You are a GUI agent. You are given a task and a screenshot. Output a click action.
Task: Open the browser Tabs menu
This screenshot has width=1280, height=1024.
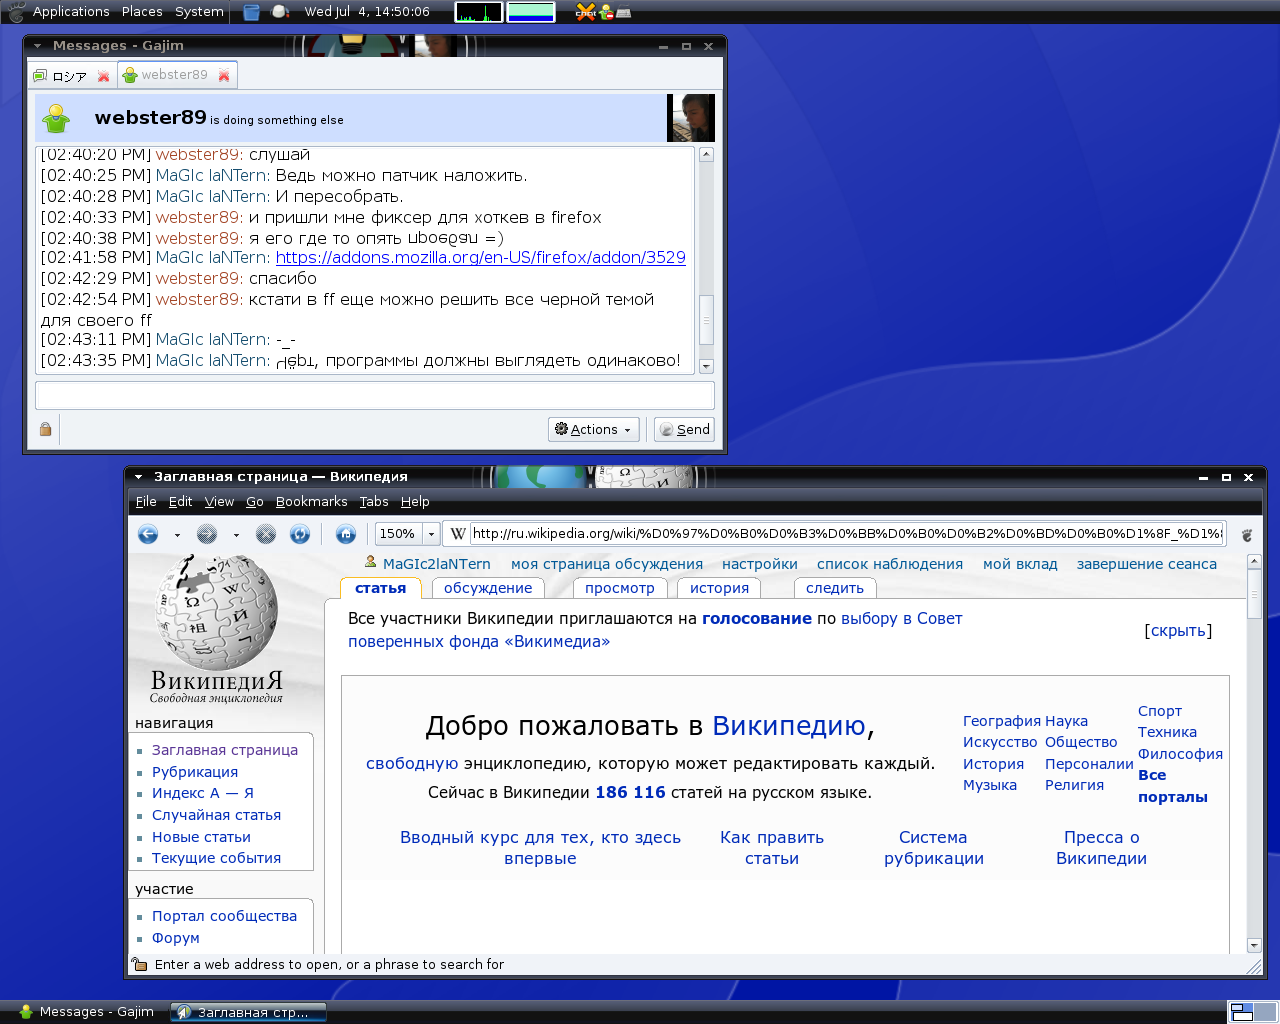[x=374, y=502]
